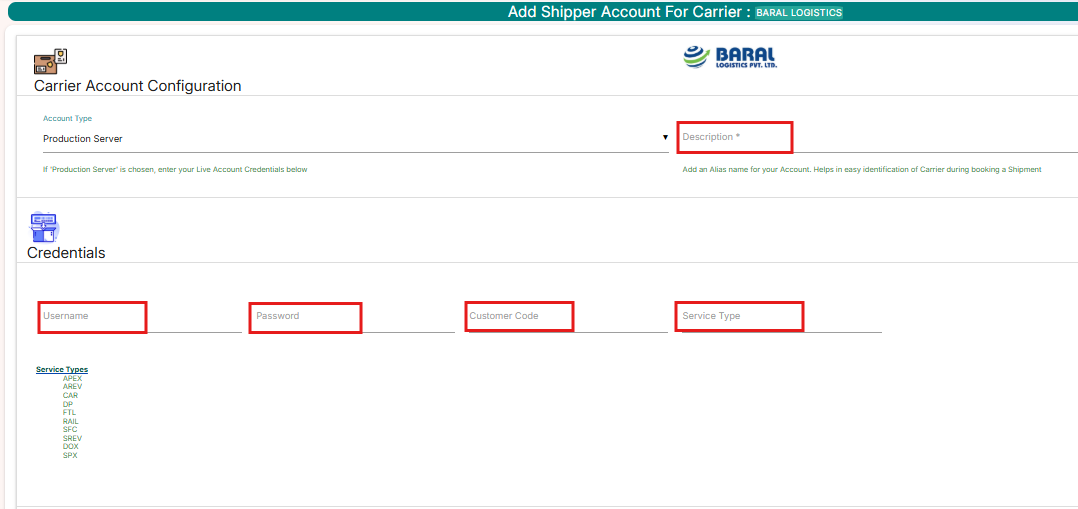The height and width of the screenshot is (509, 1078).
Task: Select the Production Server account type value
Action: coord(82,138)
